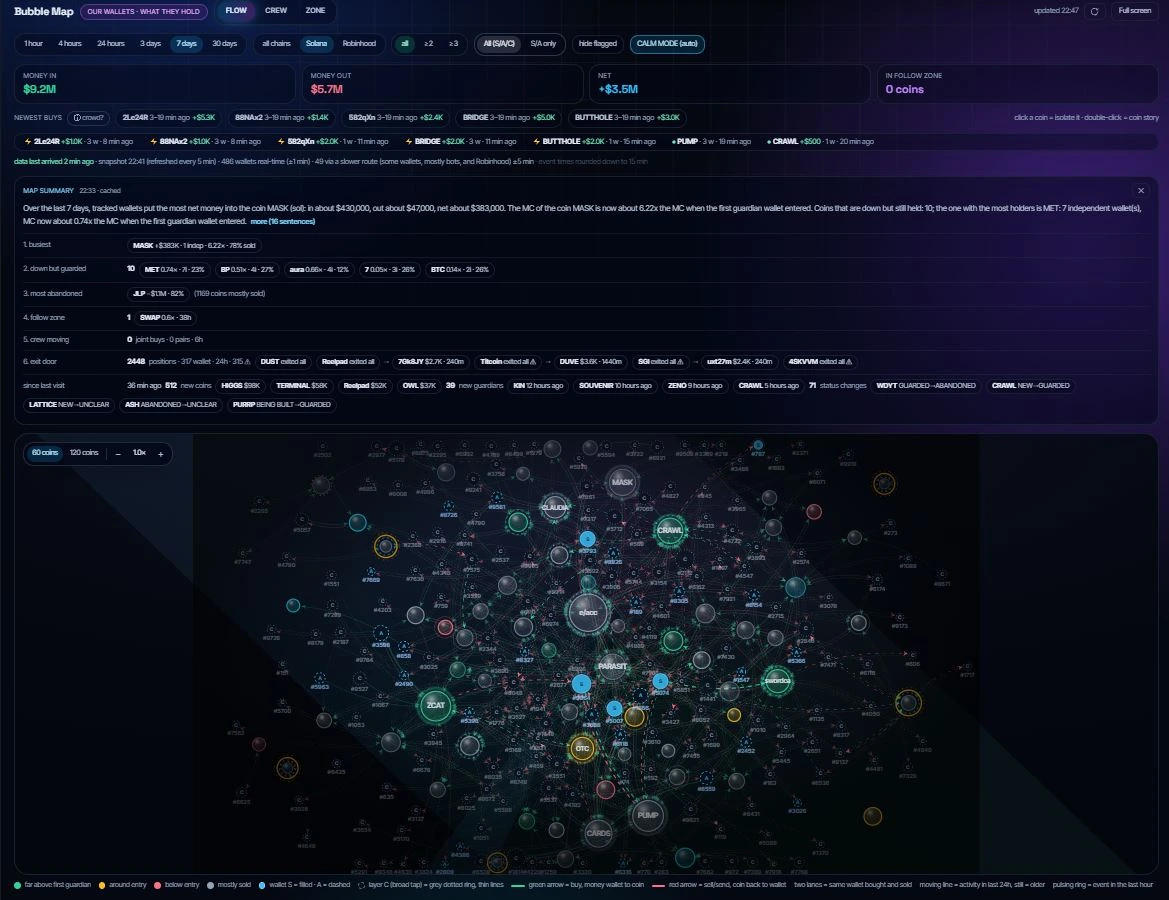Click WDYT GUARDED→ABANDONED status chip
This screenshot has width=1169, height=900.
tap(926, 386)
